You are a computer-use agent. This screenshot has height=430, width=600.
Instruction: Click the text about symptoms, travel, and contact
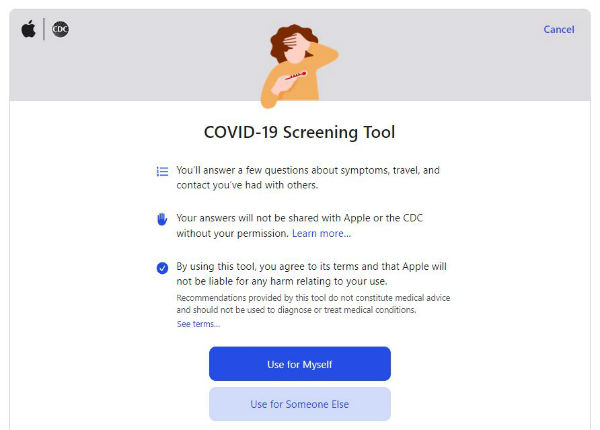click(x=308, y=178)
